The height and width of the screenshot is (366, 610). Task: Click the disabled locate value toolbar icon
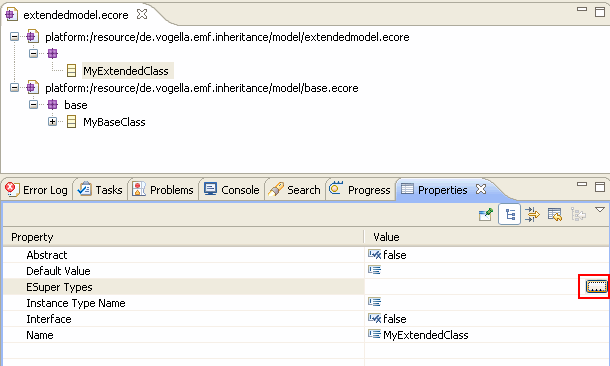point(578,214)
